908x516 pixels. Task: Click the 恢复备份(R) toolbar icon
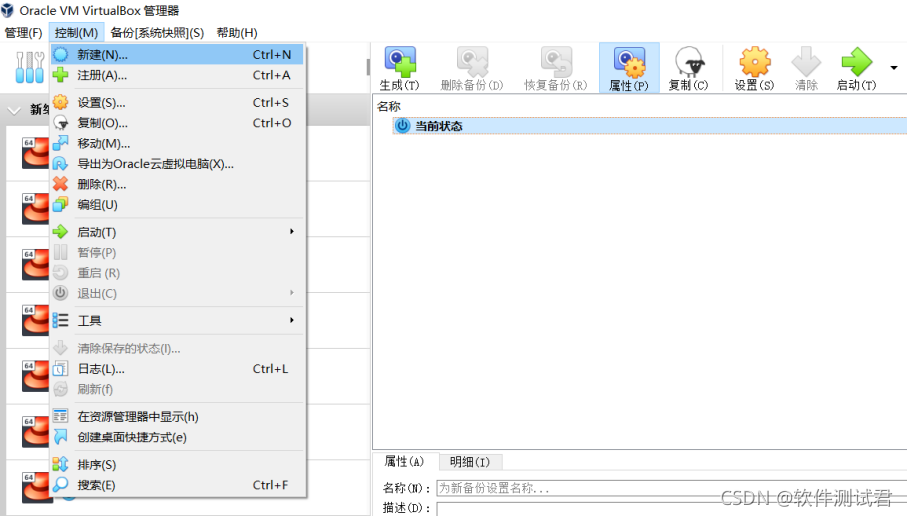click(x=556, y=61)
